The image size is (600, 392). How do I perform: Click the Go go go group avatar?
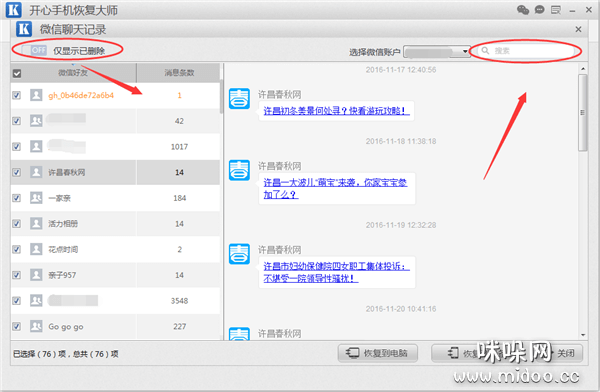click(36, 326)
